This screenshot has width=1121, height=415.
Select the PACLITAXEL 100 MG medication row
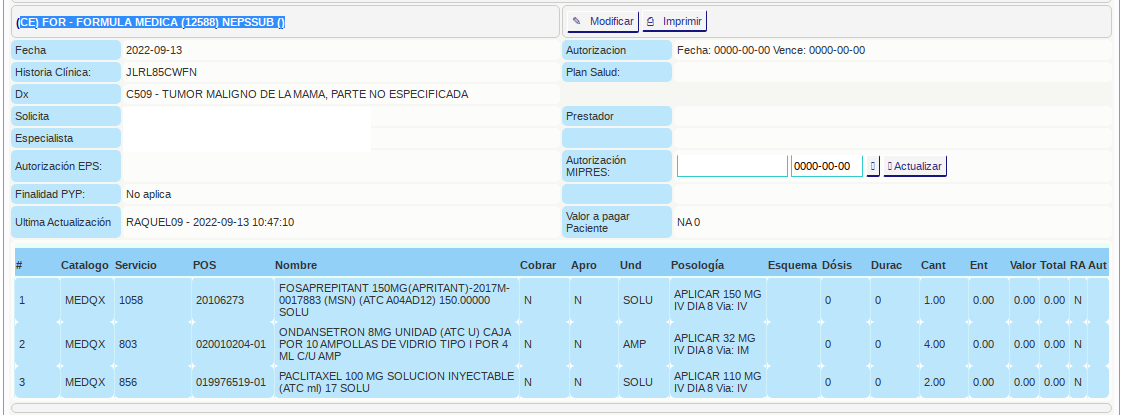395,382
